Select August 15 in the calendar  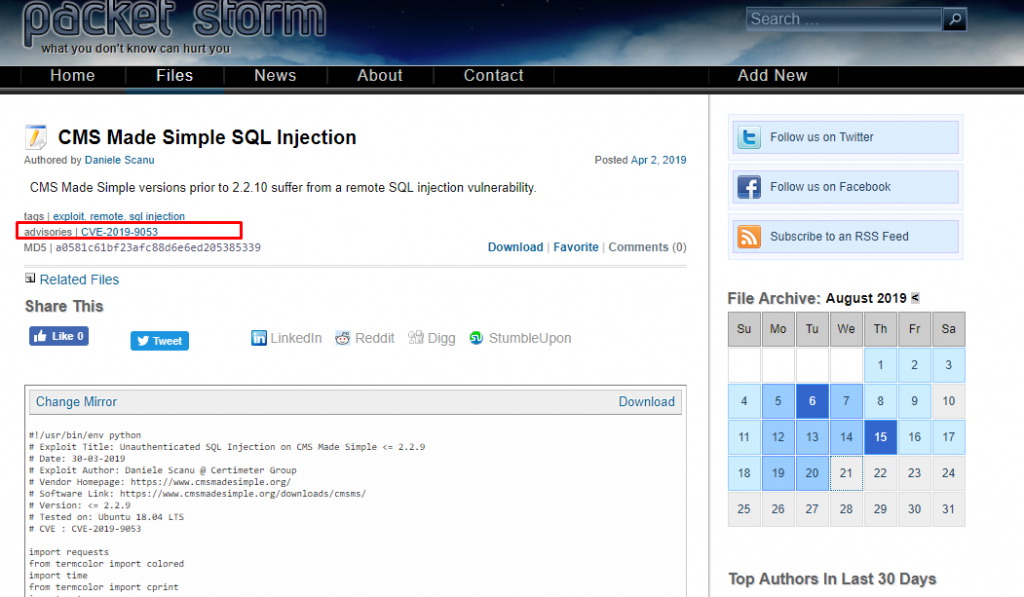(x=880, y=437)
